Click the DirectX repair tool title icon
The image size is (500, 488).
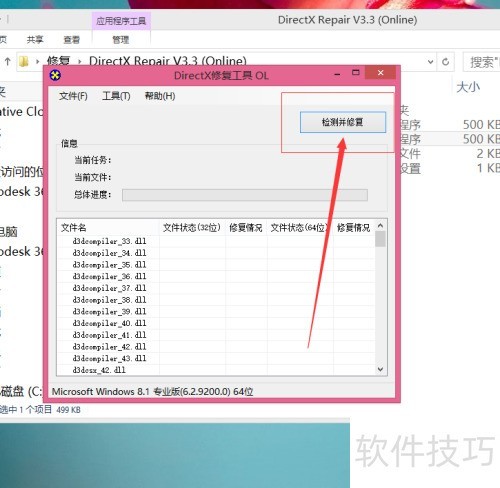coord(55,75)
